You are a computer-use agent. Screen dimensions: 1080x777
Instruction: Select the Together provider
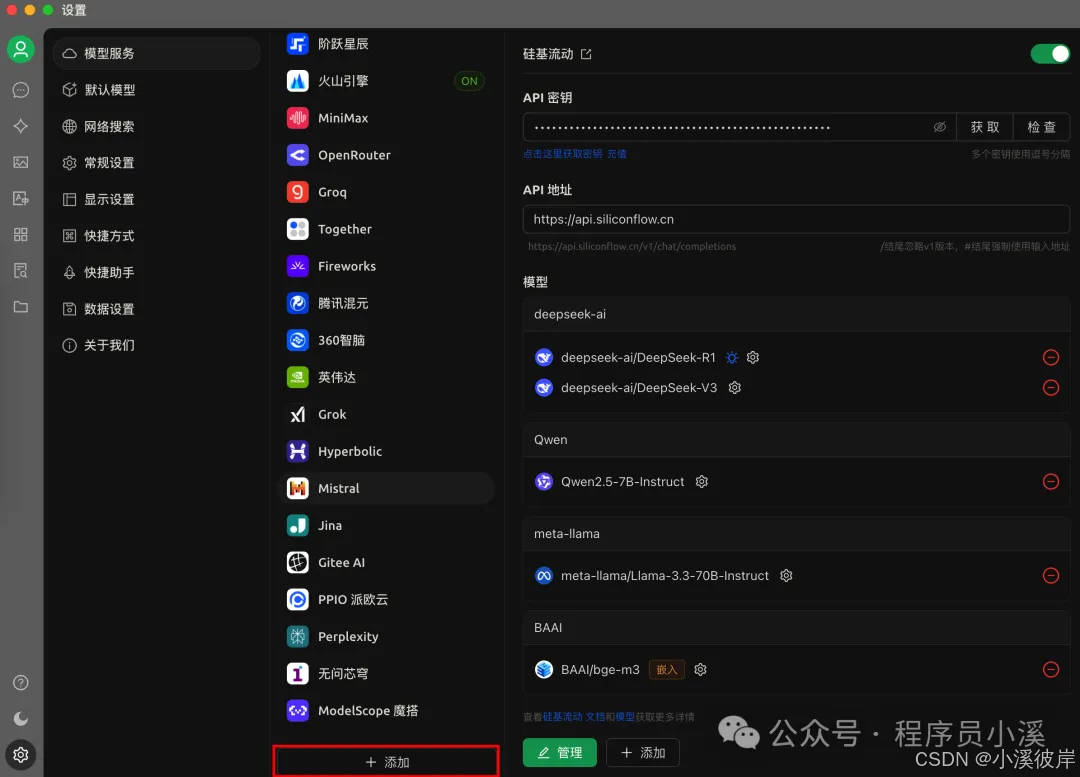click(x=386, y=229)
